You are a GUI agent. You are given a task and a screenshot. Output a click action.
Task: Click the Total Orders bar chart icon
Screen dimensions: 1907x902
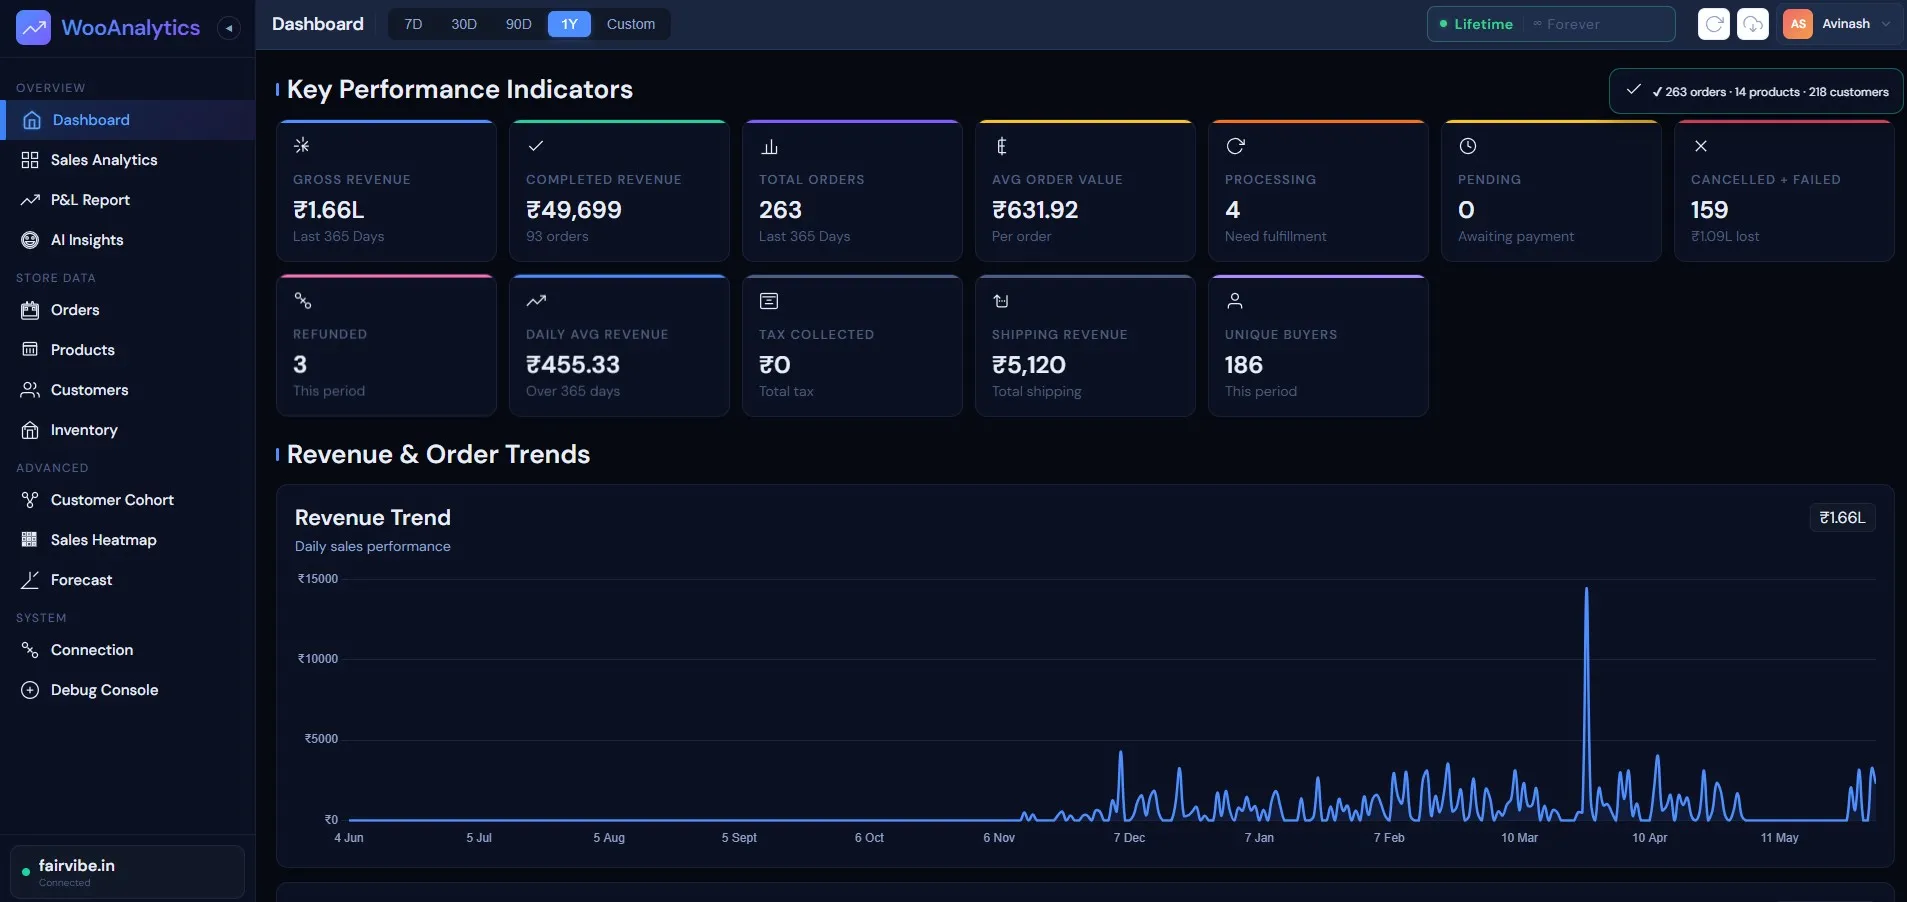coord(769,146)
